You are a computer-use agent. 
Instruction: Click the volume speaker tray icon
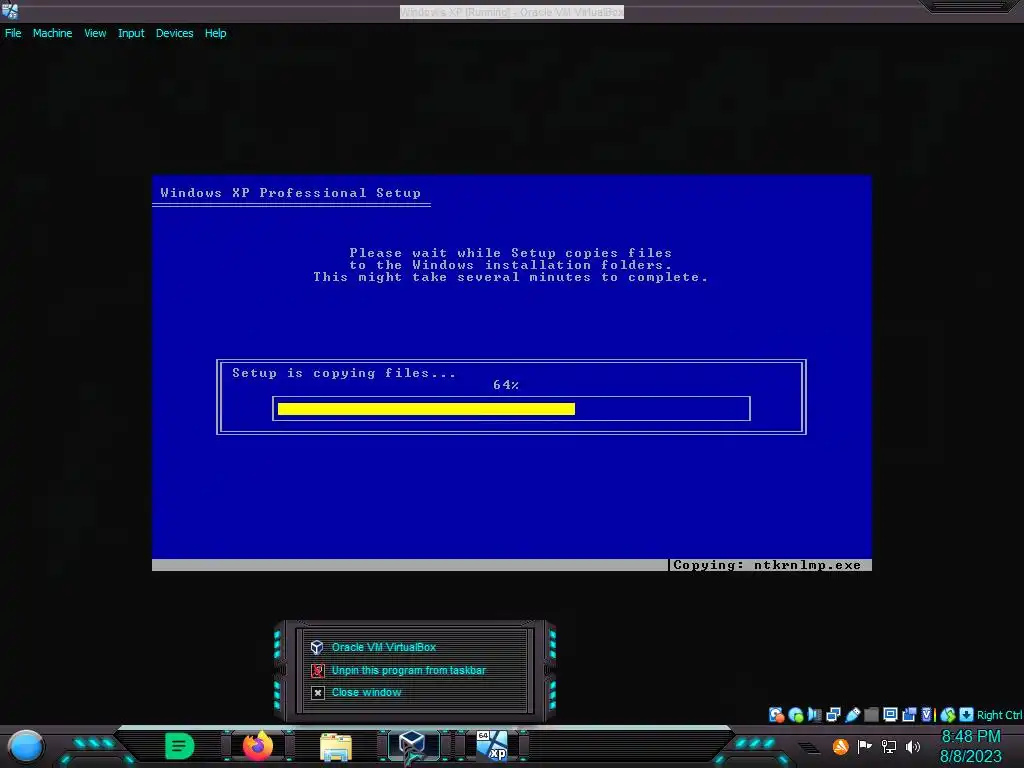[913, 746]
